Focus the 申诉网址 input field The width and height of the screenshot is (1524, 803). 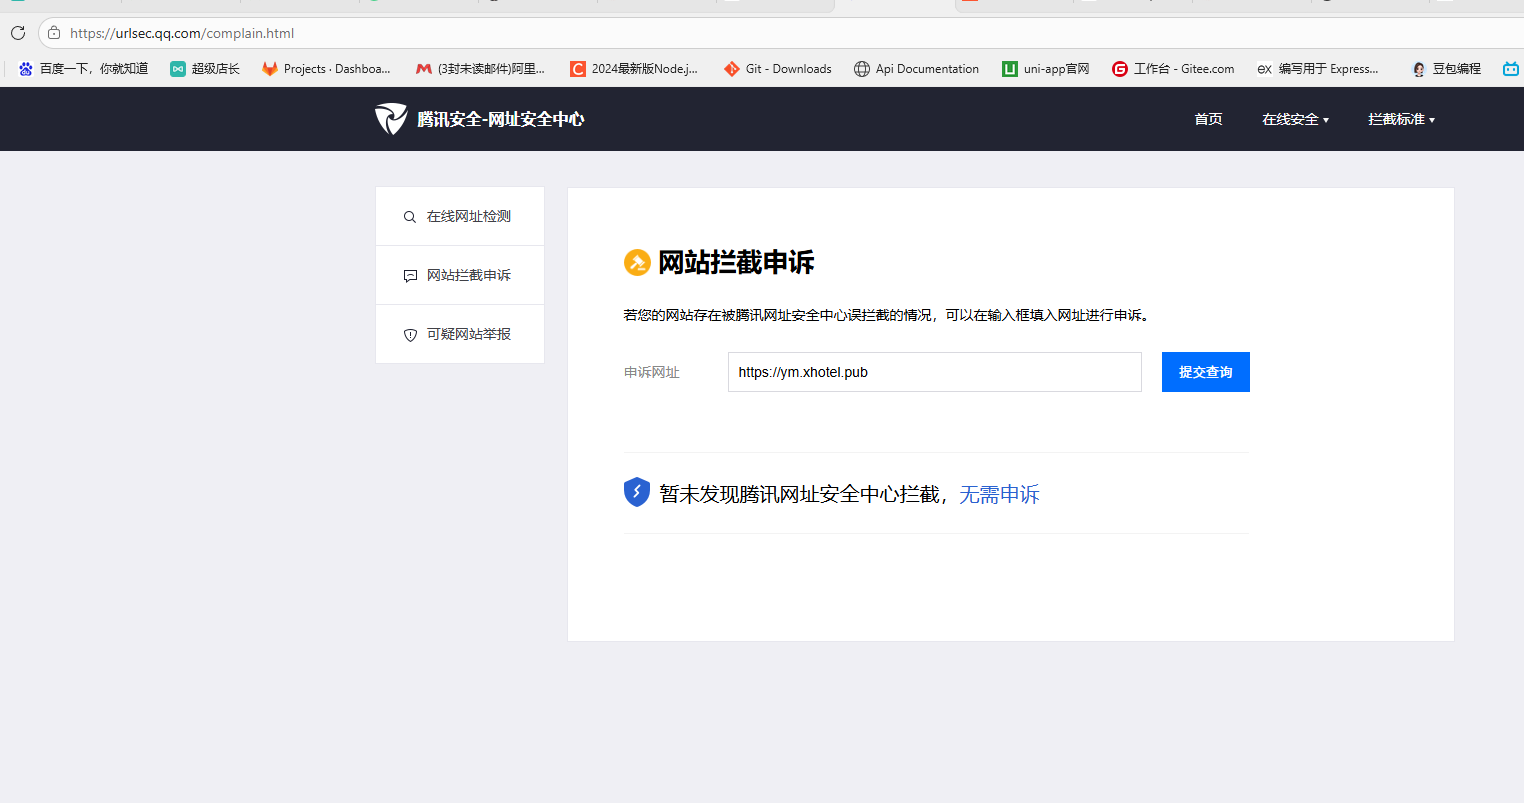(935, 372)
